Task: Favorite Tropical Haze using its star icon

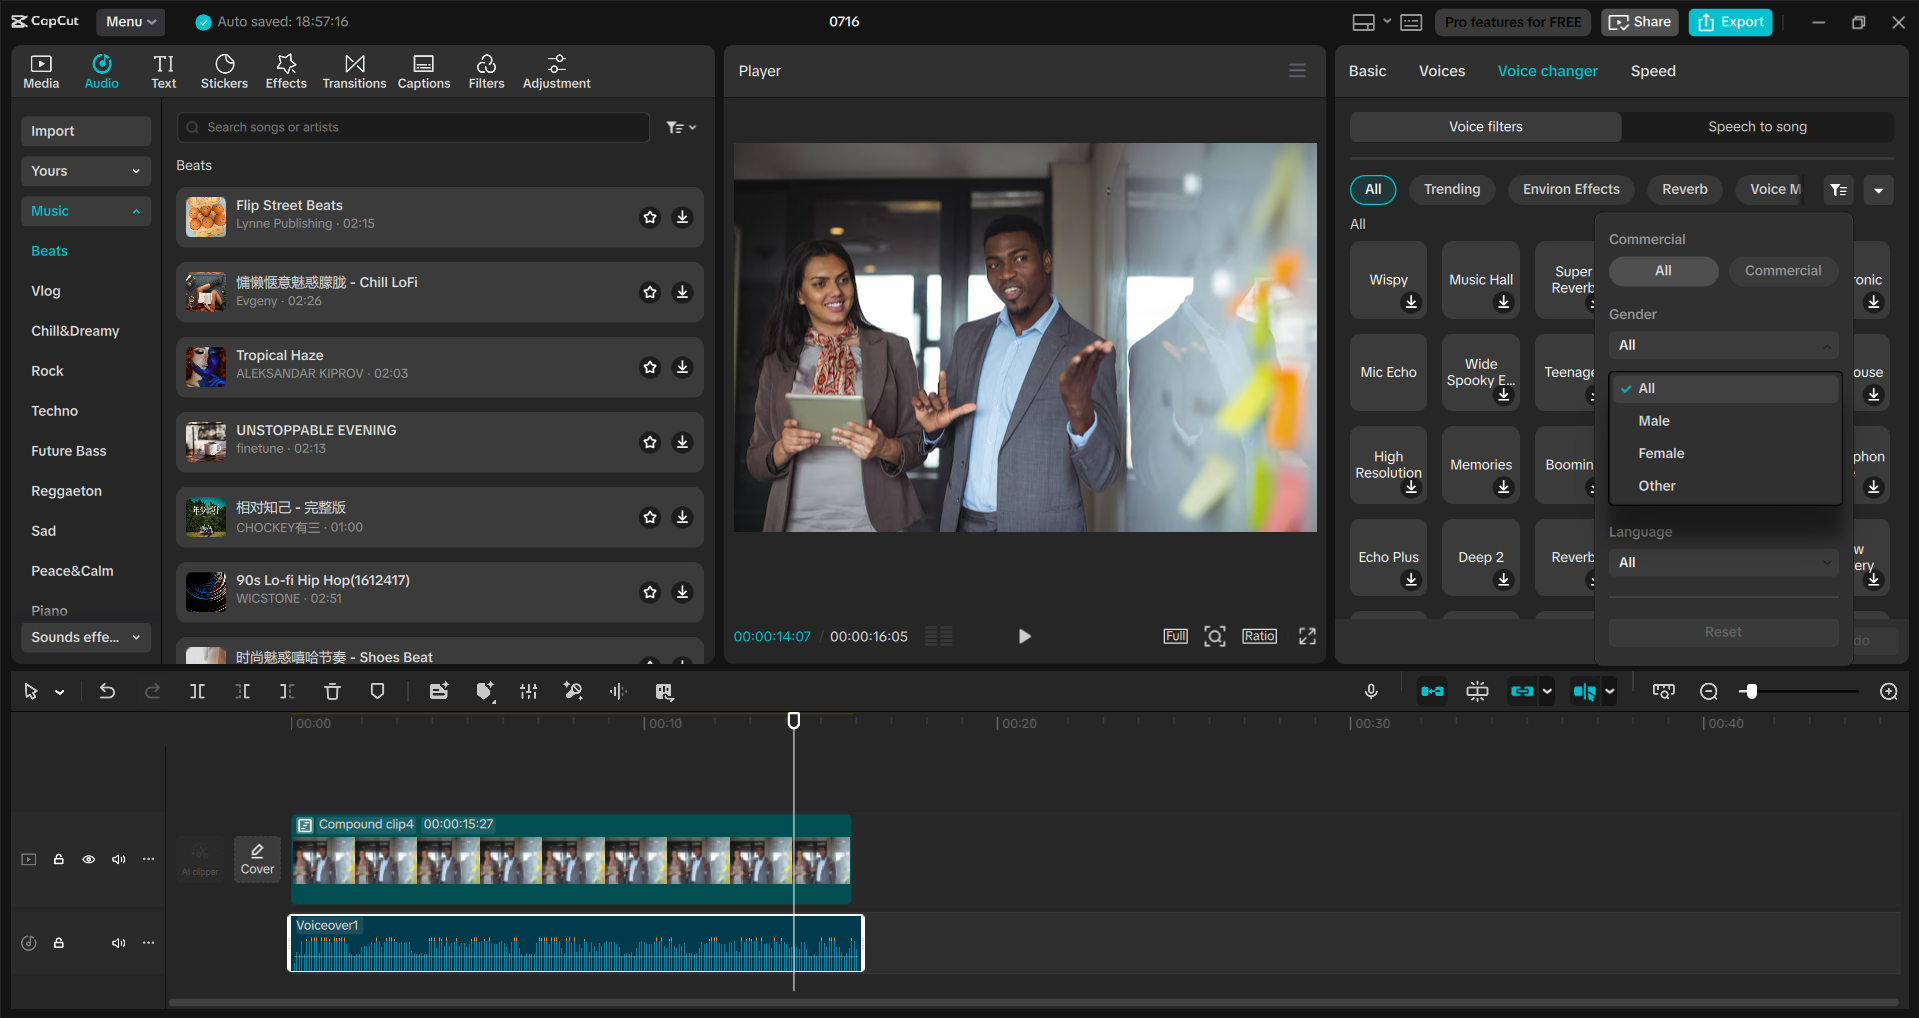Action: click(x=650, y=367)
